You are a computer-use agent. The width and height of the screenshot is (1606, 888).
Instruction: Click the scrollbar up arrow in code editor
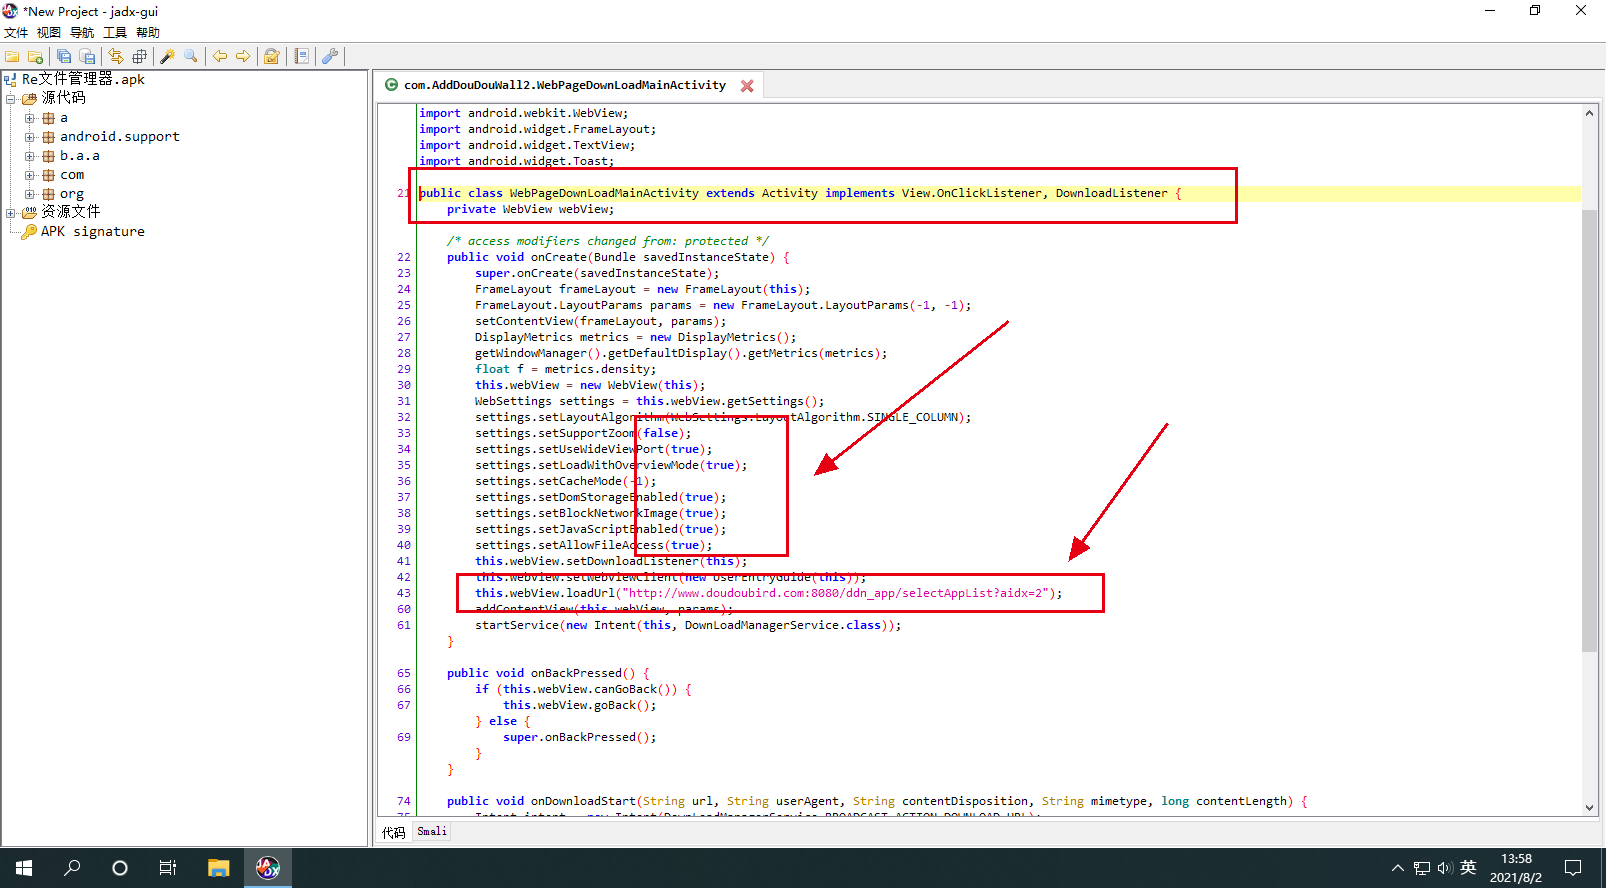1589,113
